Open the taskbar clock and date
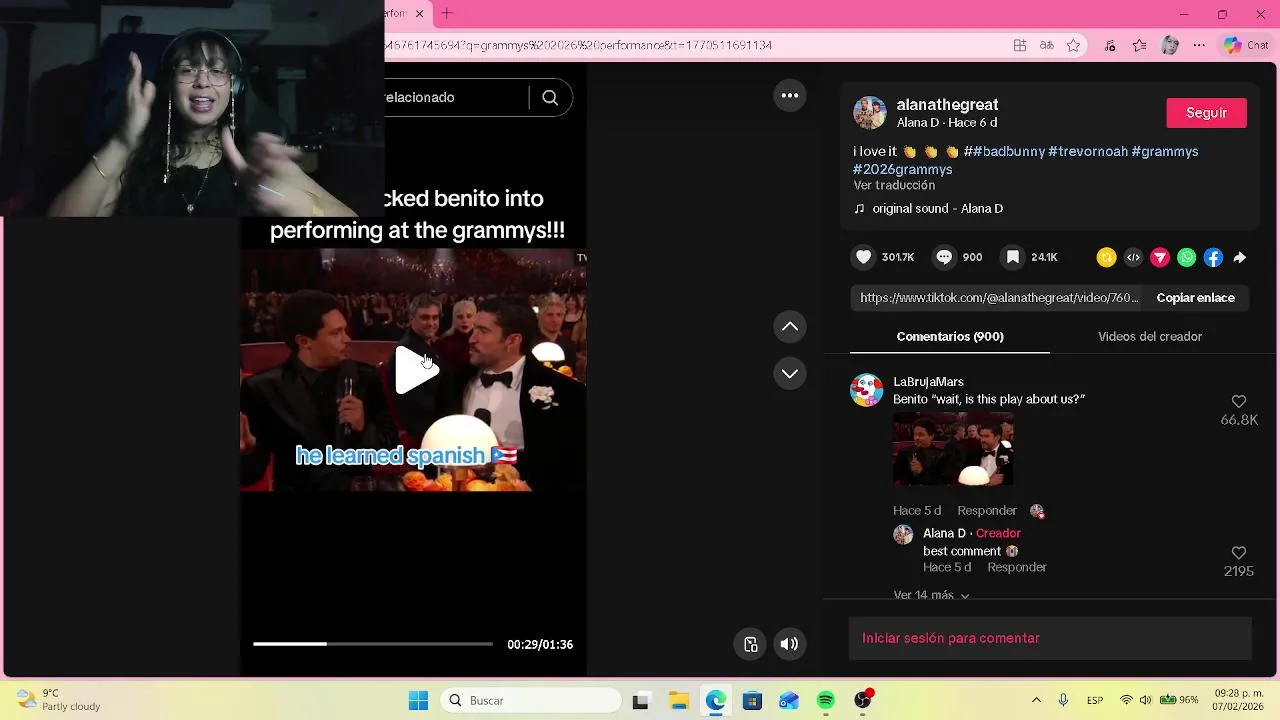 (x=1240, y=700)
